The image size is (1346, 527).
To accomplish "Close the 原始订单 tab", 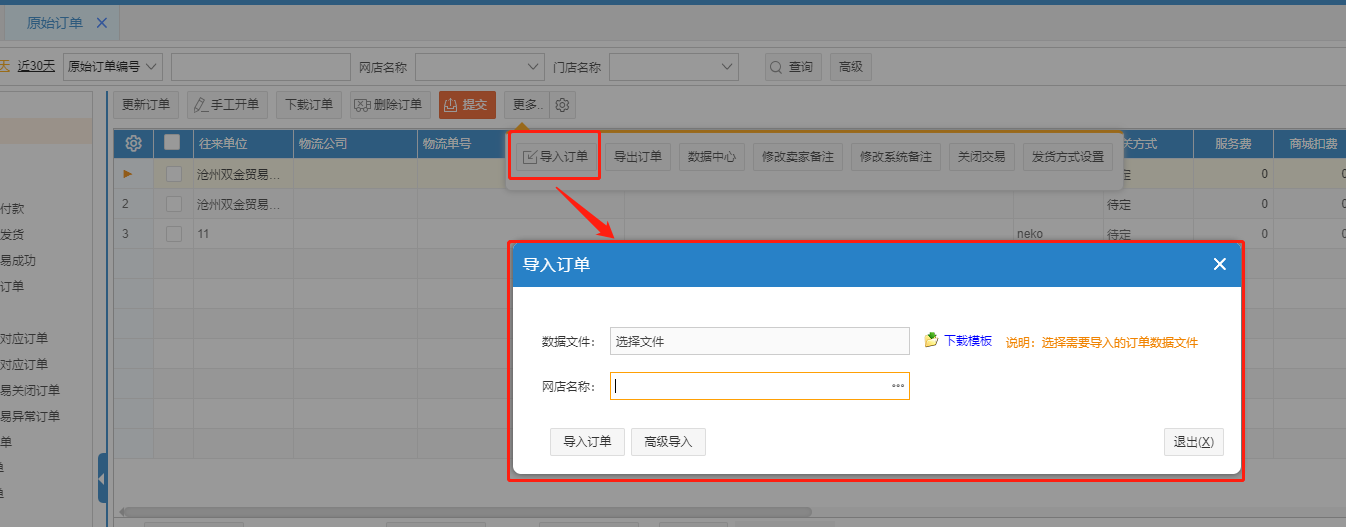I will click(x=102, y=22).
